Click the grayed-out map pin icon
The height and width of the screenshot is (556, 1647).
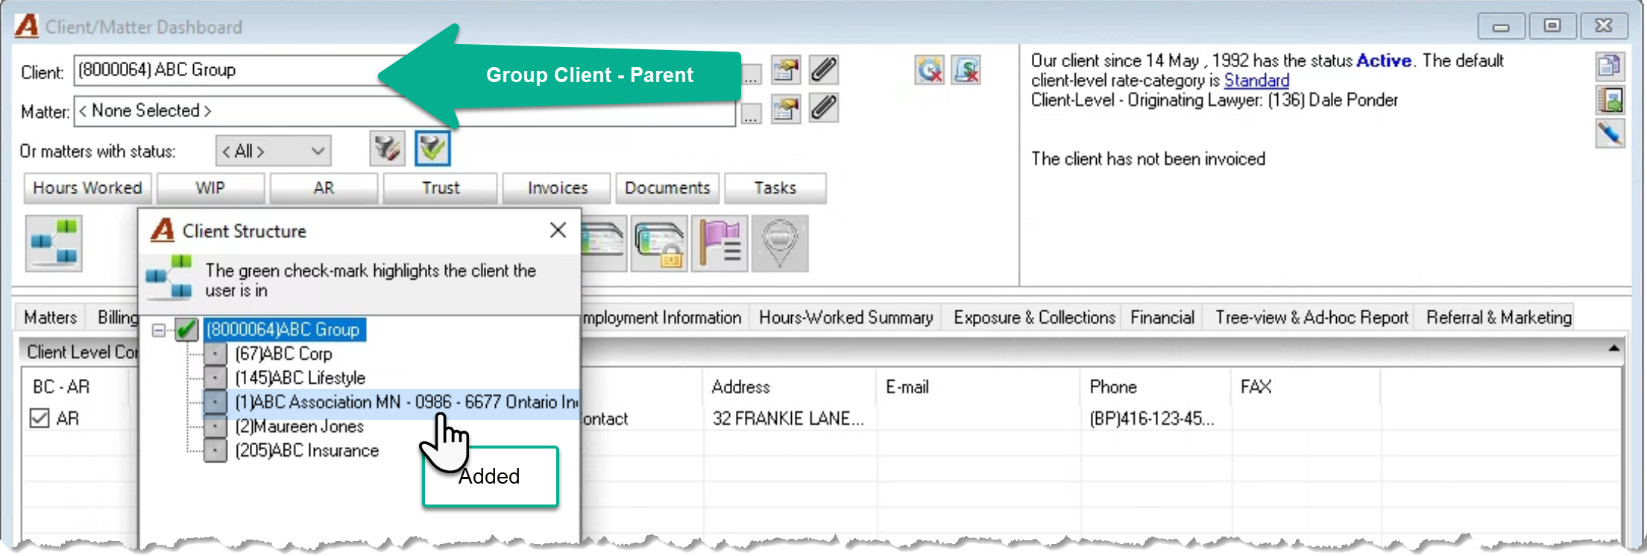pos(780,244)
